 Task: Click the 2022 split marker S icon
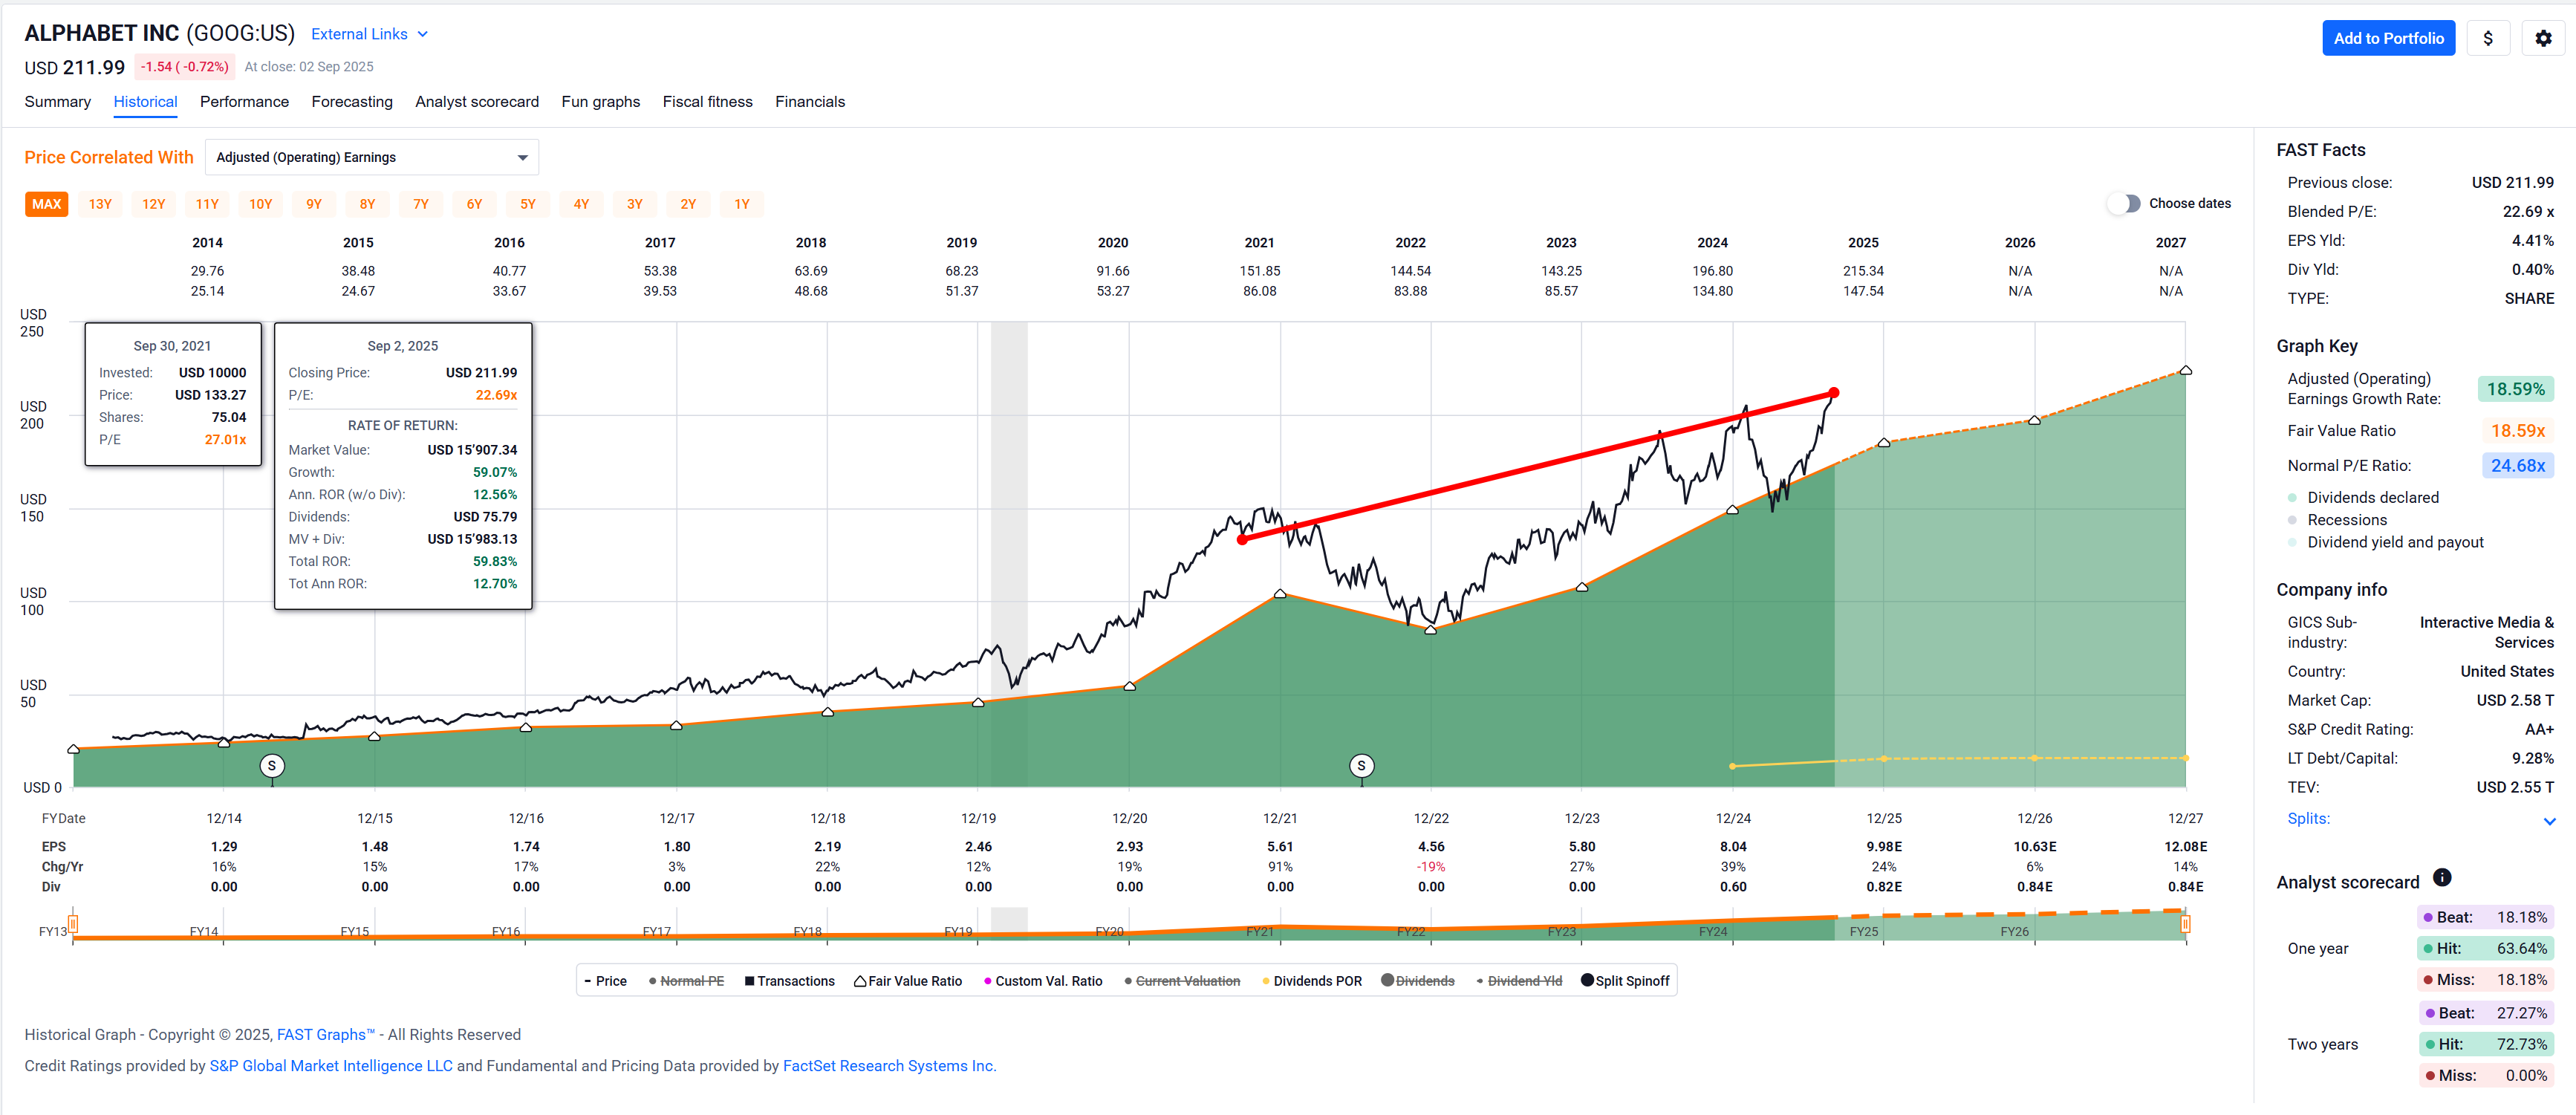[1361, 766]
